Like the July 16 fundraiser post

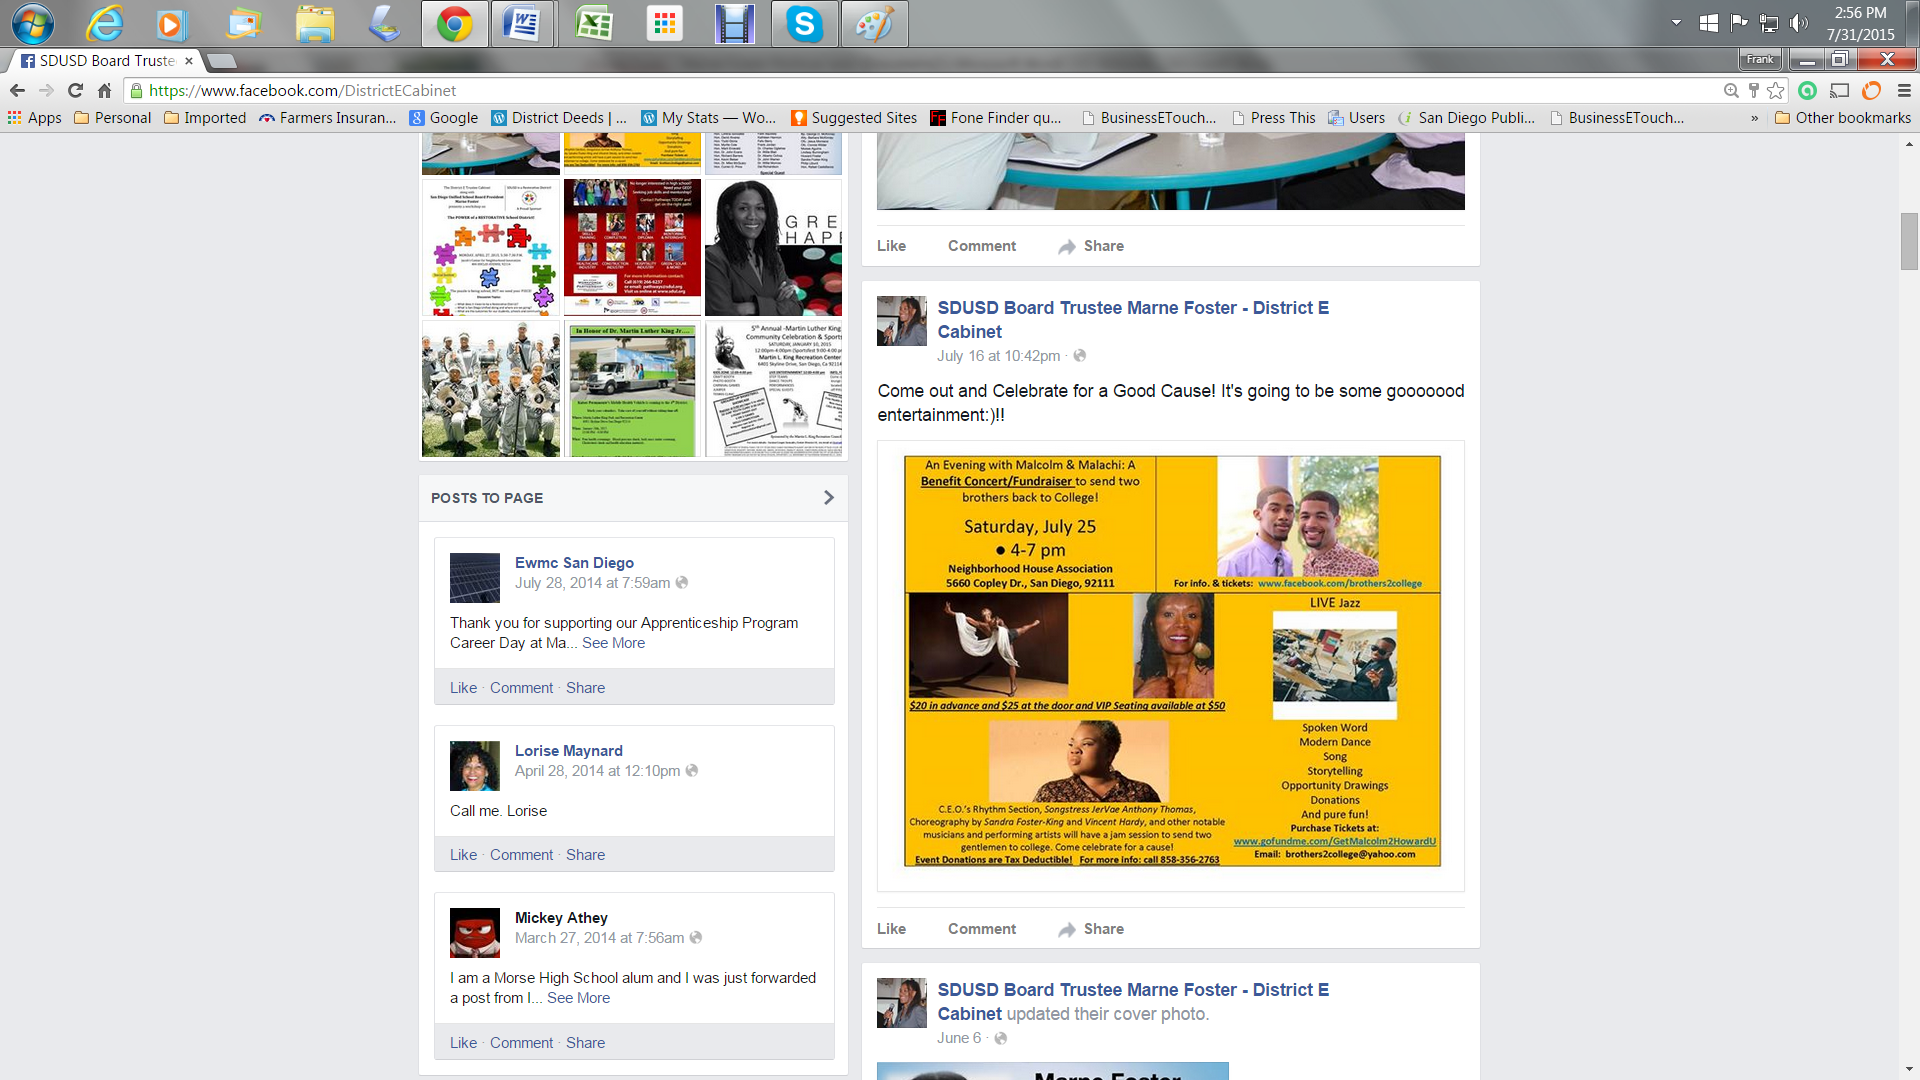[x=891, y=929]
